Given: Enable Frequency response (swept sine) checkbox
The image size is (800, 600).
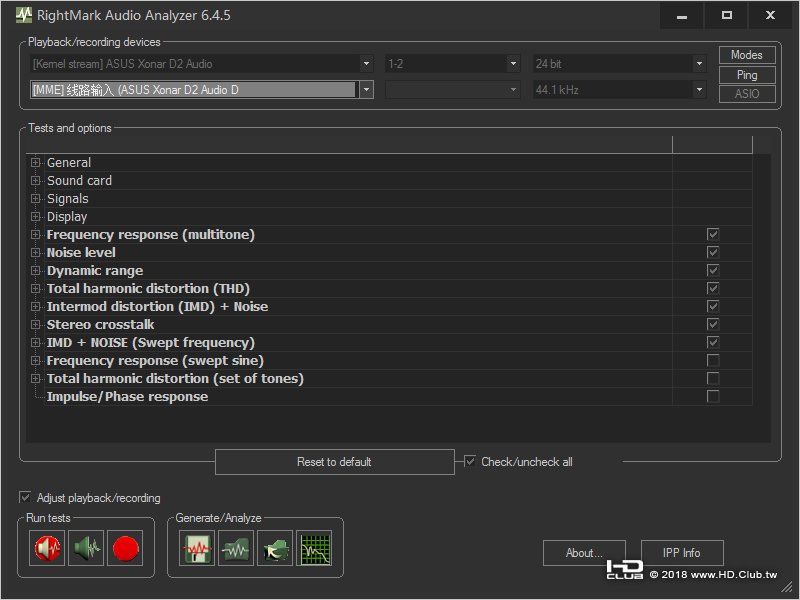Looking at the screenshot, I should (713, 360).
